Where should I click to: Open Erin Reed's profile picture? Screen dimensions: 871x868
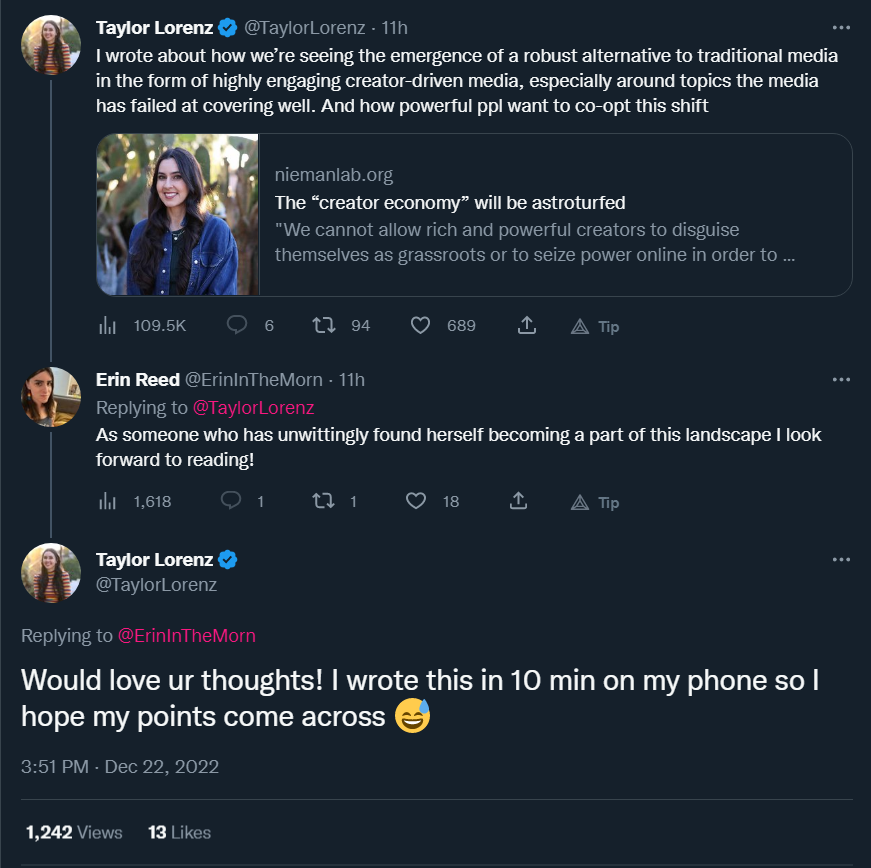click(51, 396)
